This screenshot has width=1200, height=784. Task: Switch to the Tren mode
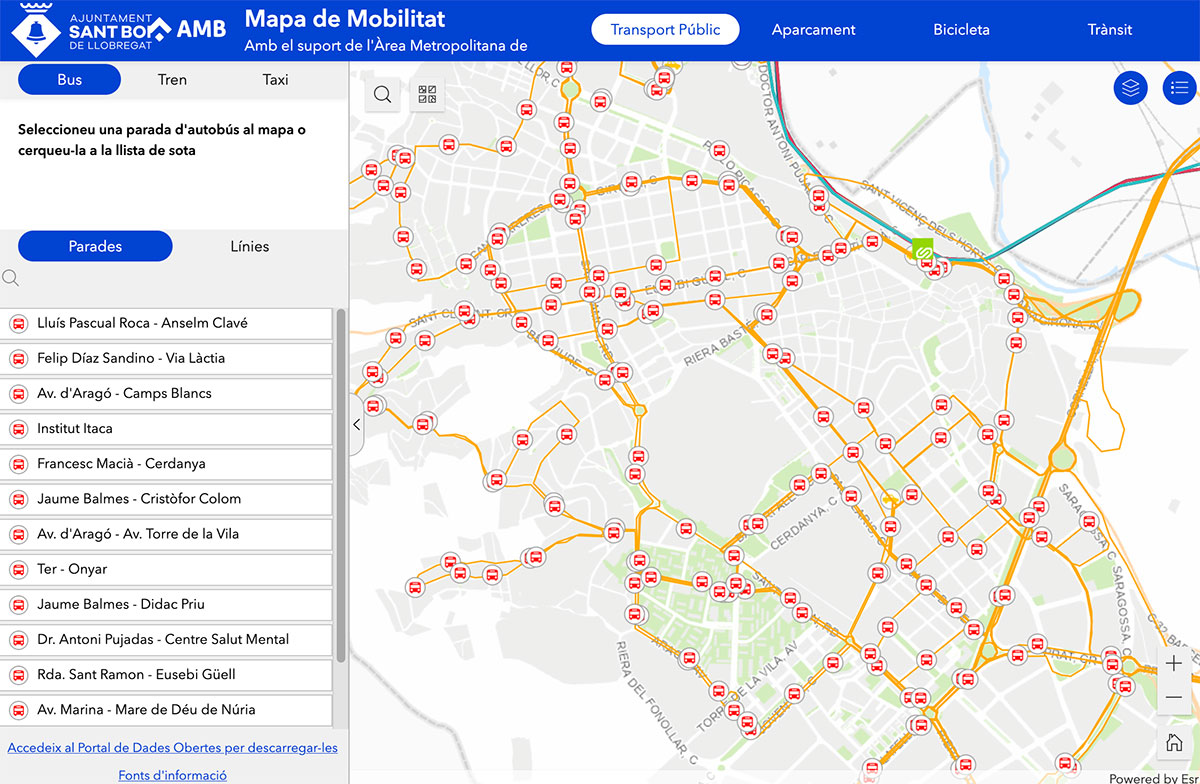172,80
